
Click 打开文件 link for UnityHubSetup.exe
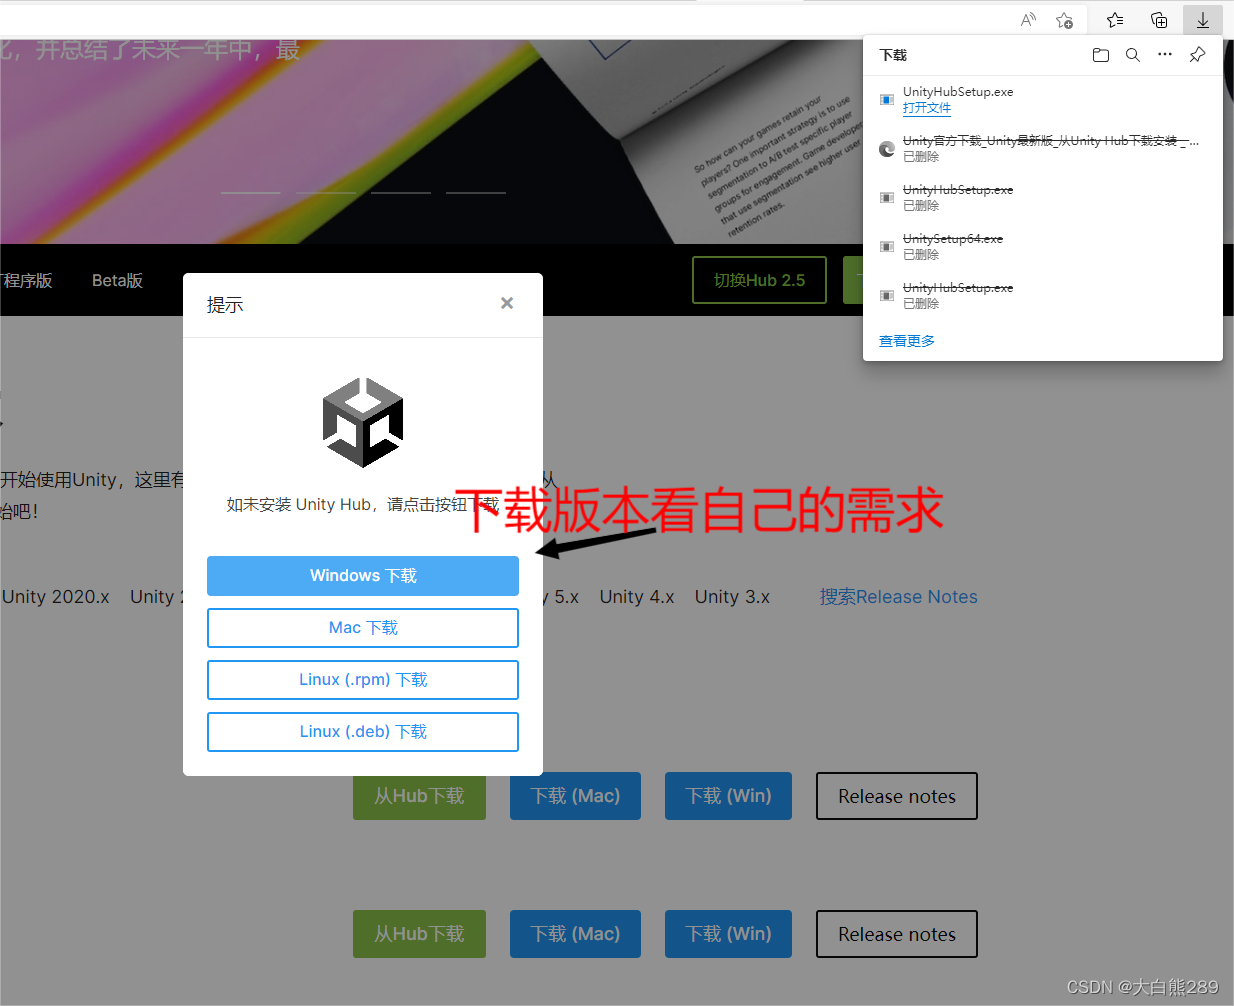coord(927,108)
